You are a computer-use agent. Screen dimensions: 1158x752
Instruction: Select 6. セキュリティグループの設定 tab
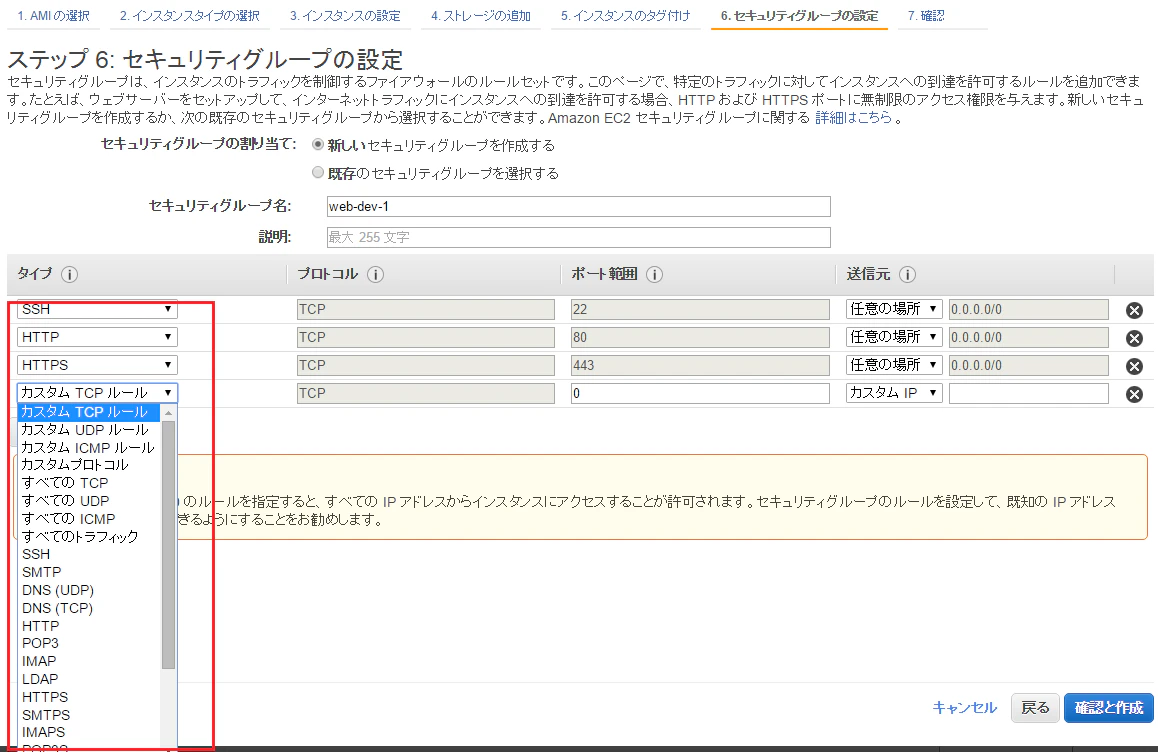pos(799,16)
